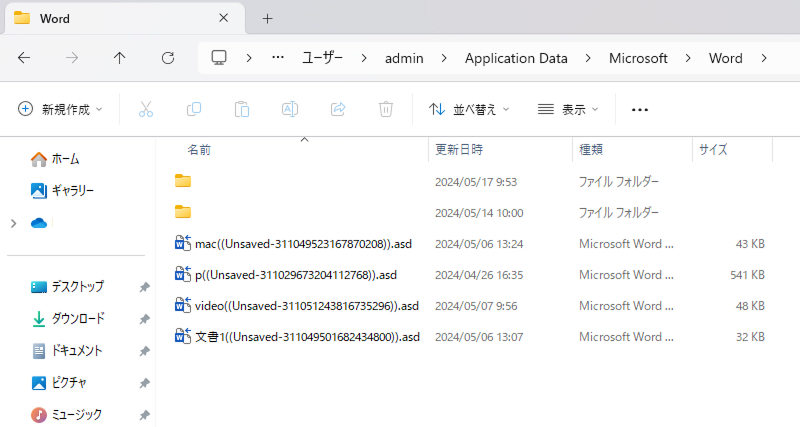
Task: Navigate to Microsoft in the breadcrumb
Action: click(638, 58)
